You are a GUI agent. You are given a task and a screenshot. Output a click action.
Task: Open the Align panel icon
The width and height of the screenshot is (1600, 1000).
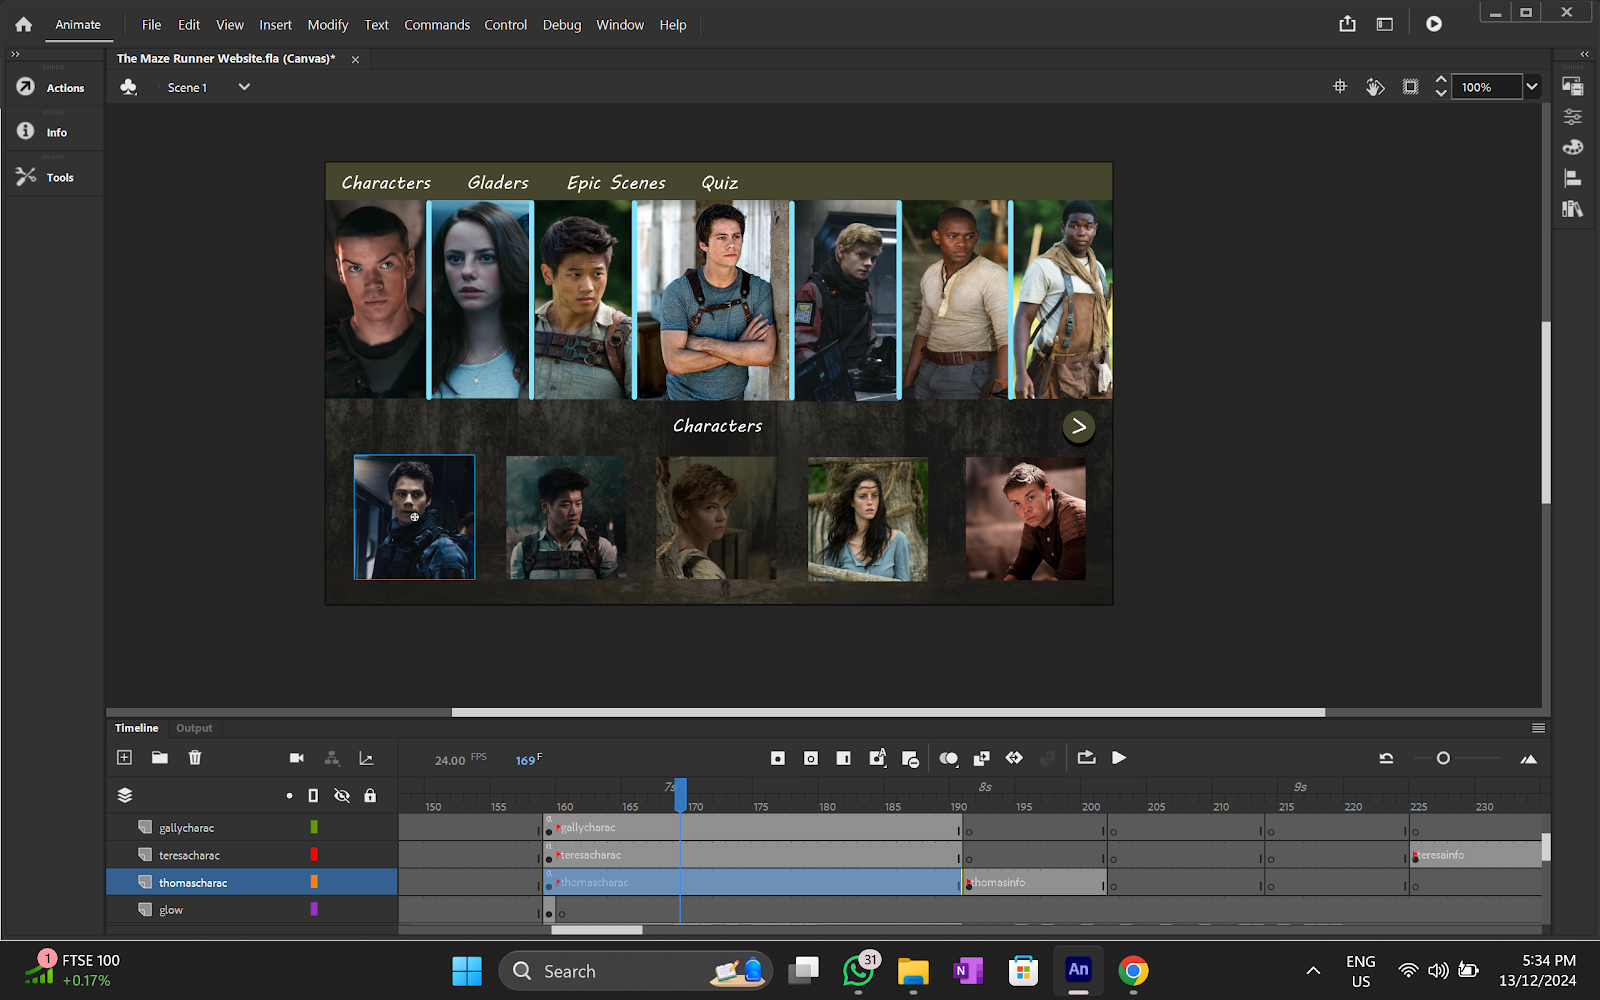point(1573,178)
